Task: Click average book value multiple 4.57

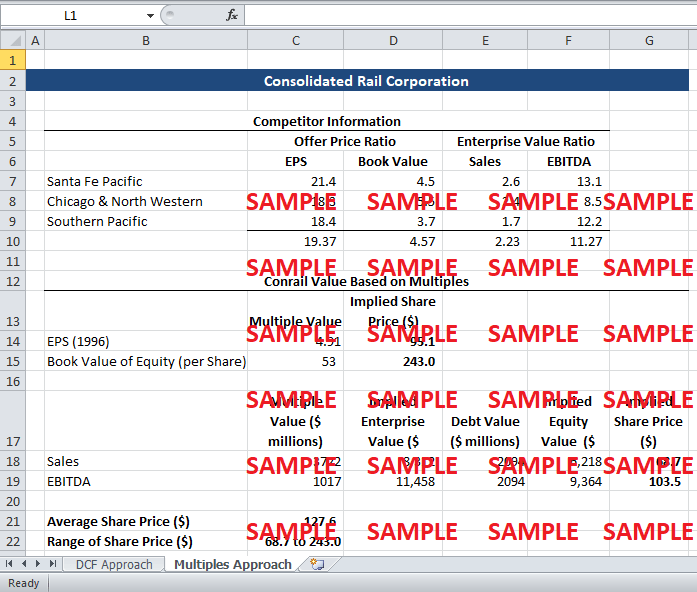Action: pos(422,241)
